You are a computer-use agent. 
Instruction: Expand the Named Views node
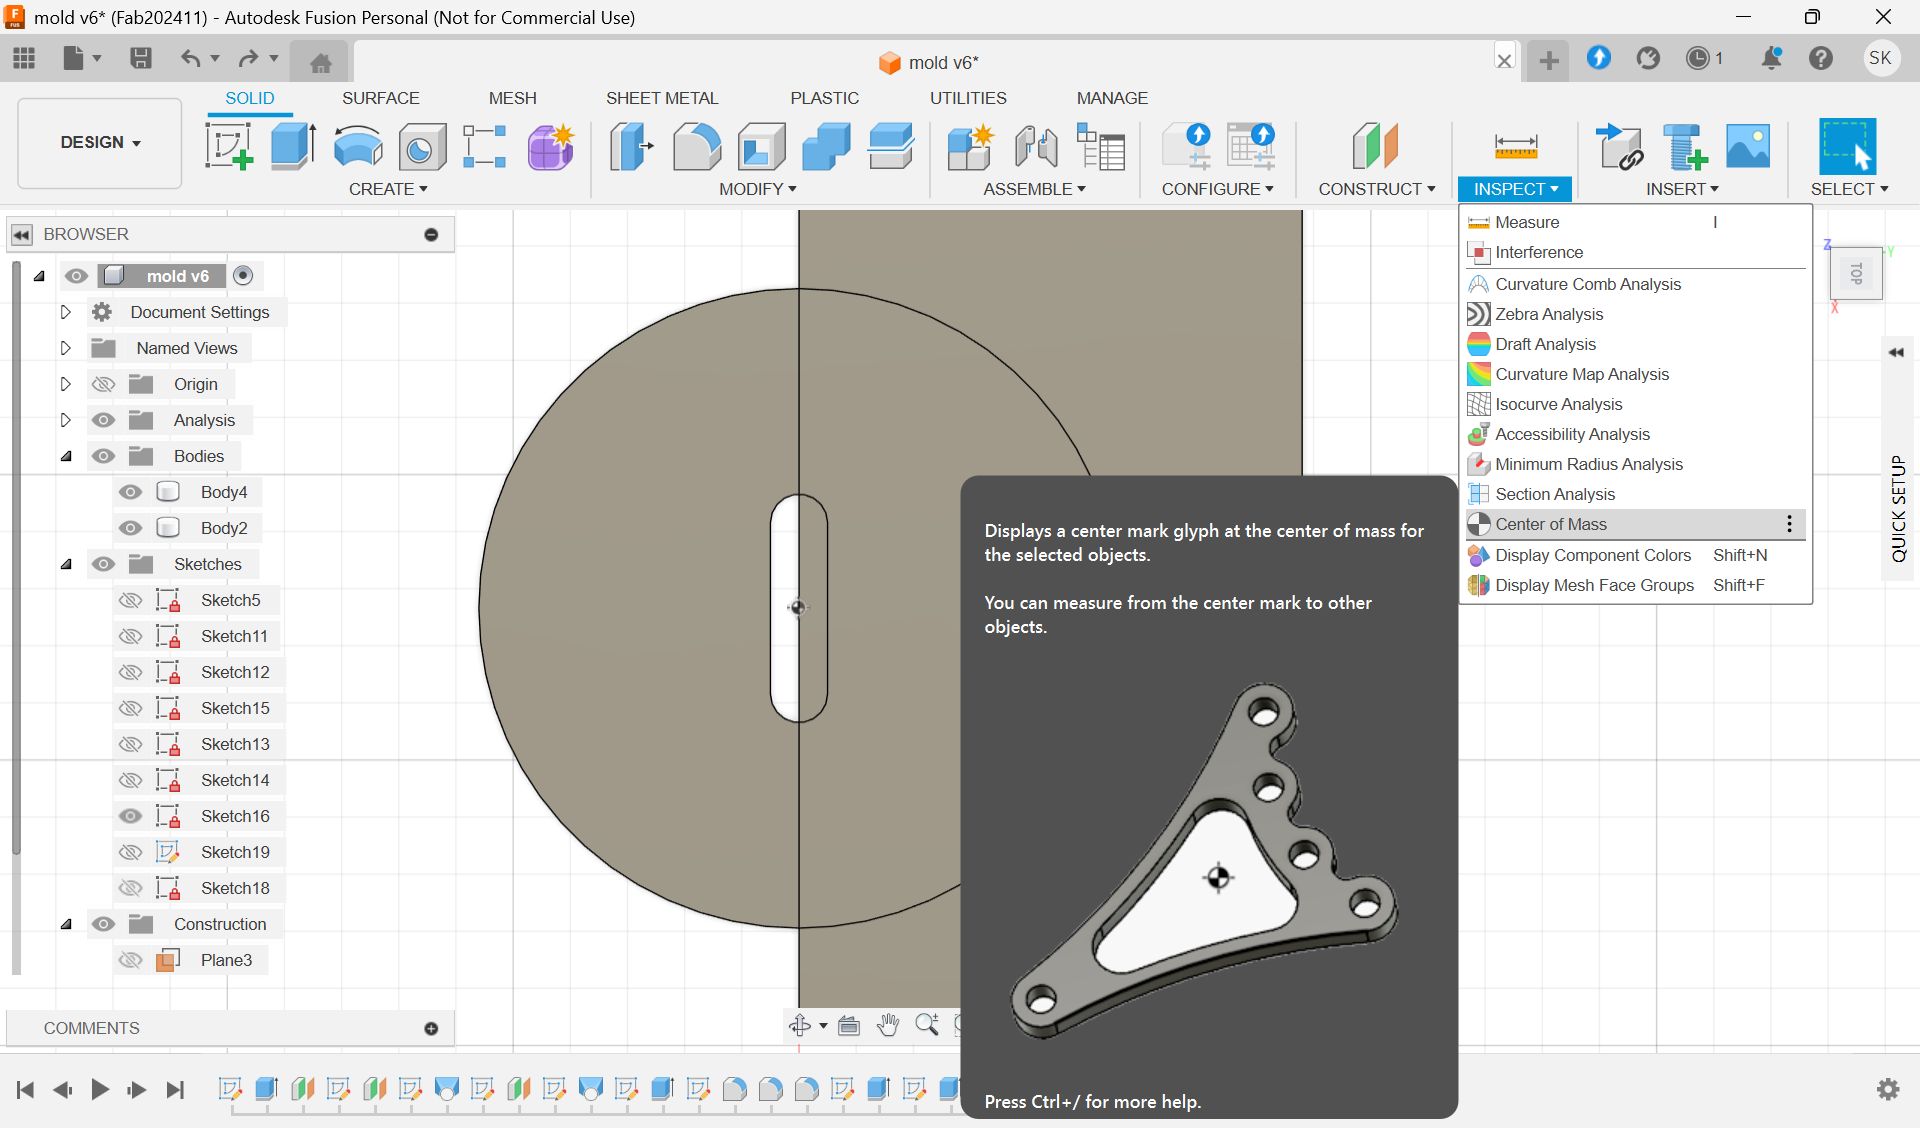pos(66,348)
